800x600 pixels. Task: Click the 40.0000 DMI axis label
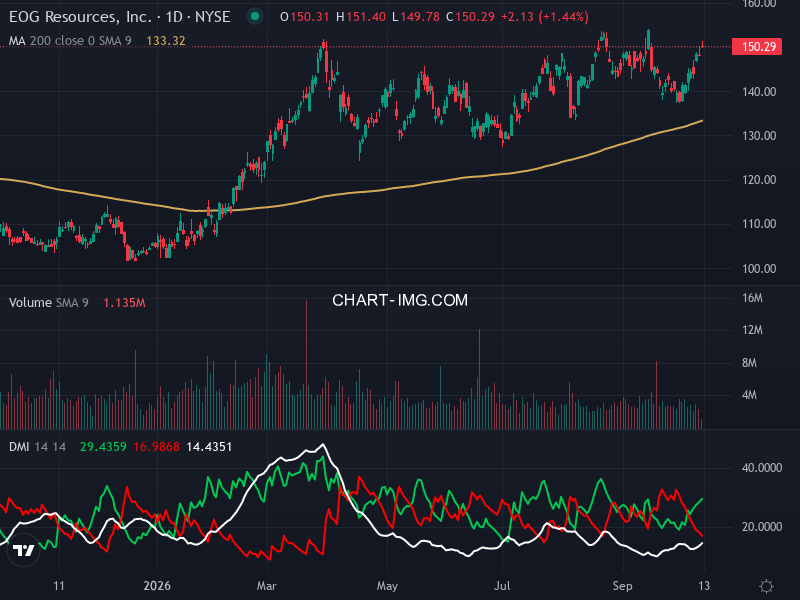click(762, 468)
